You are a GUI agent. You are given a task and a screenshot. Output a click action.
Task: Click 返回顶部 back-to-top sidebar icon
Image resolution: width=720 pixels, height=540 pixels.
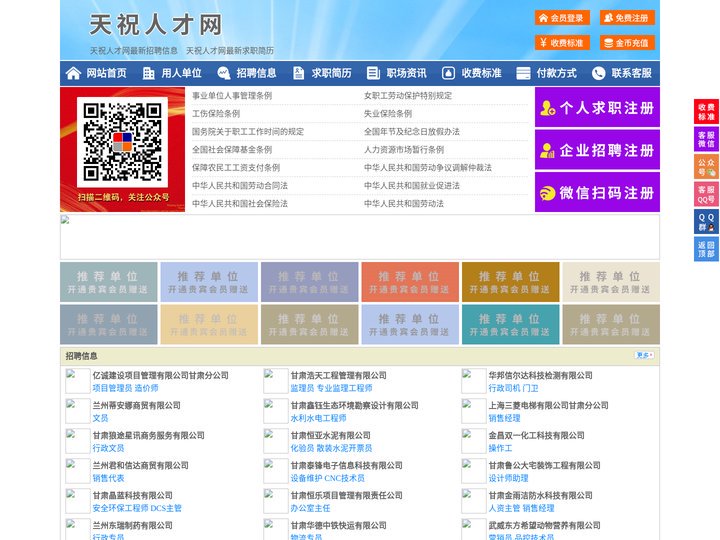pos(706,249)
